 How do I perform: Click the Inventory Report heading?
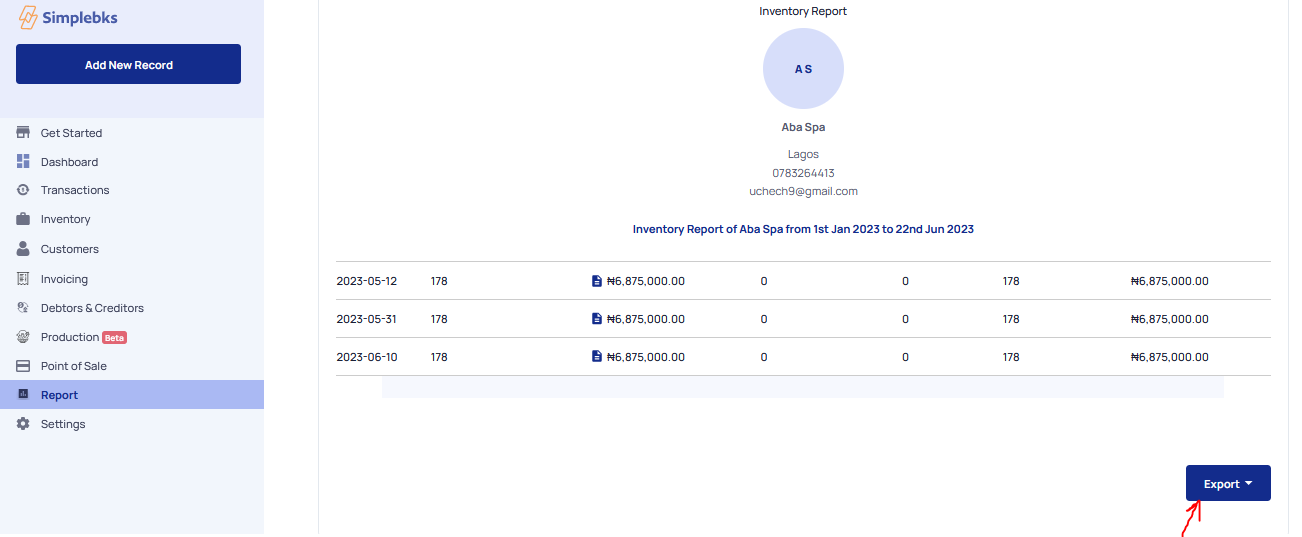coord(803,11)
